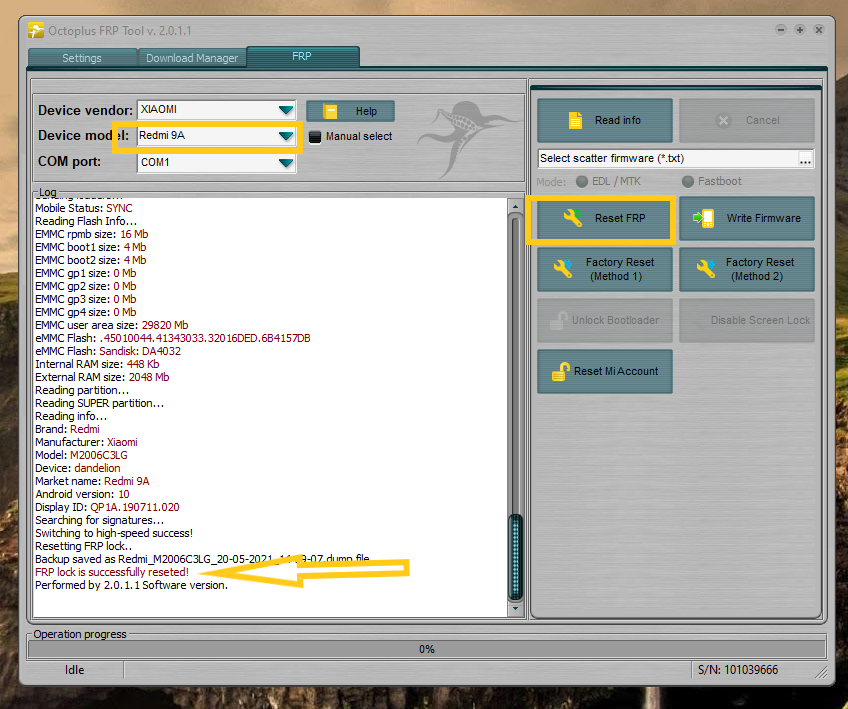
Task: Click the Read info document icon
Action: point(575,120)
